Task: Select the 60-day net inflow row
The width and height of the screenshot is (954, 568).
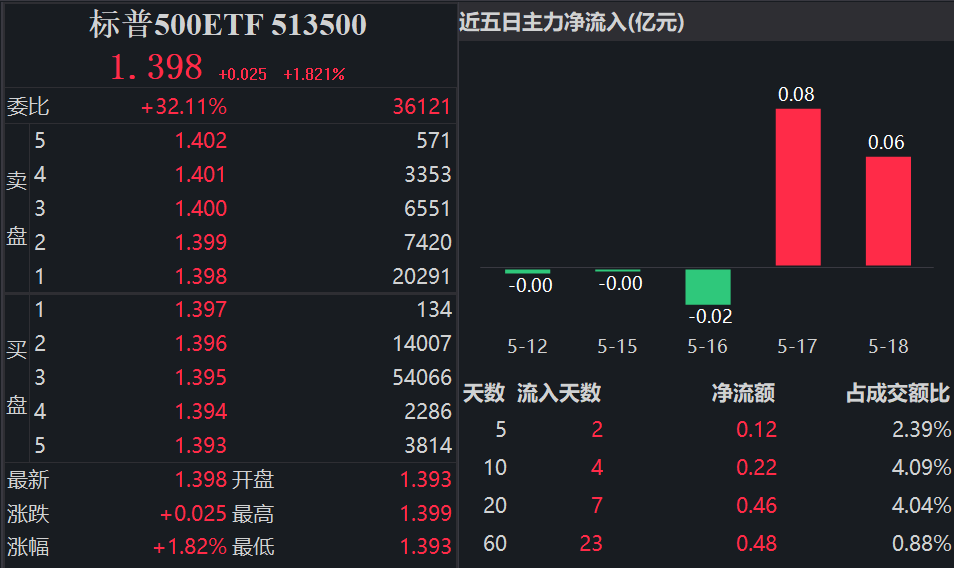Action: click(x=705, y=544)
